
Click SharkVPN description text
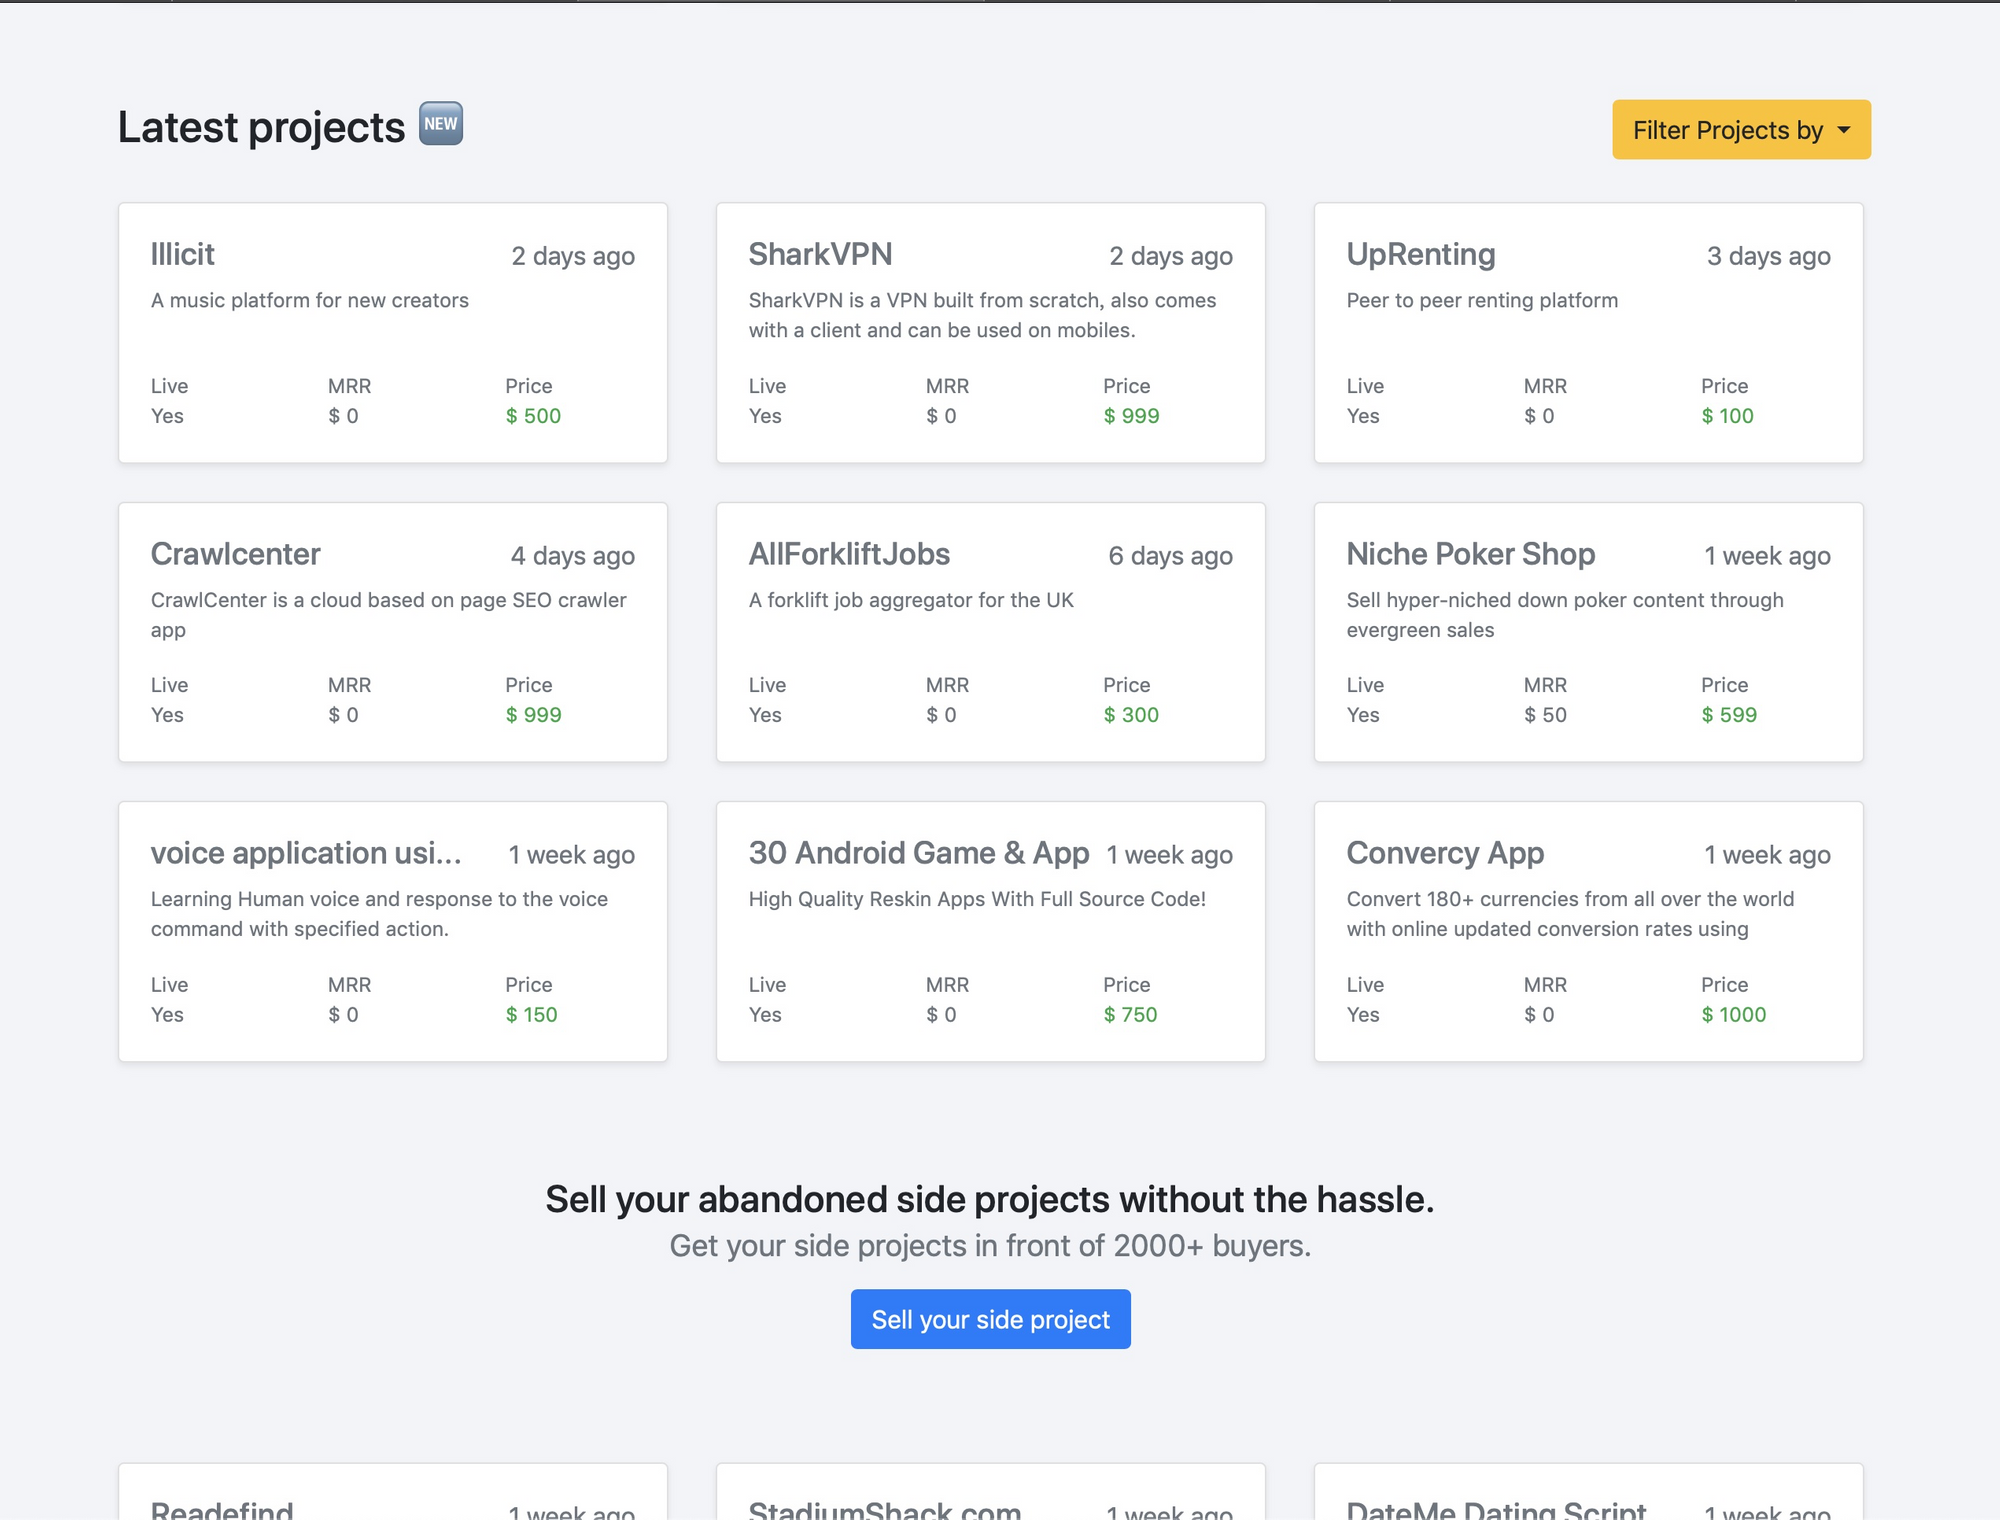click(982, 315)
